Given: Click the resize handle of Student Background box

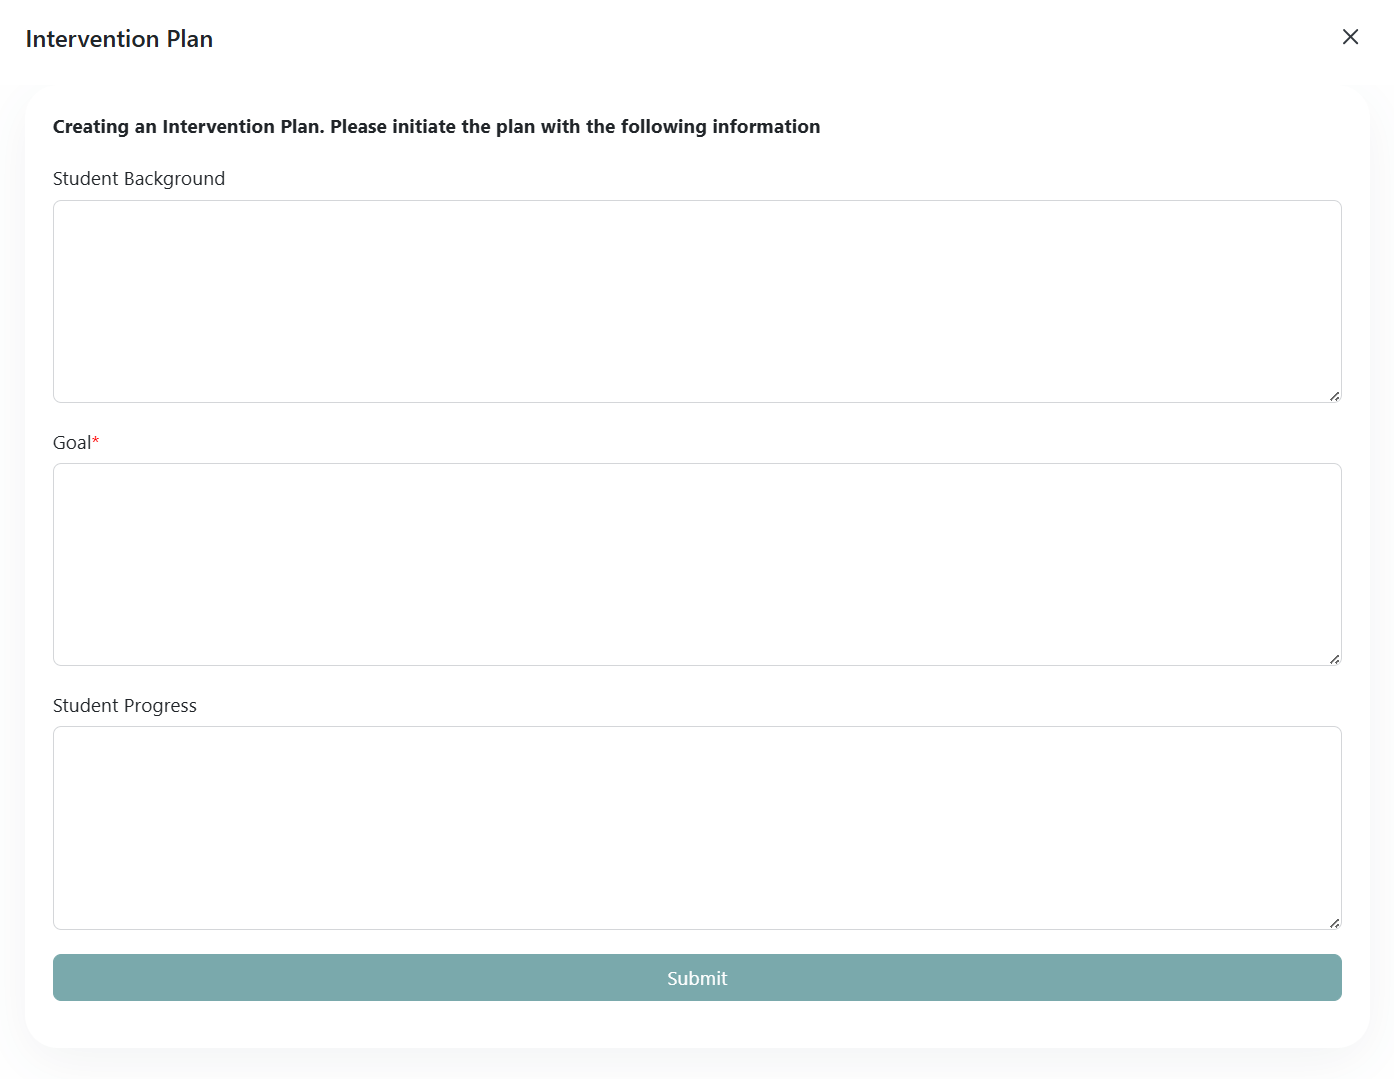Looking at the screenshot, I should click(1334, 395).
